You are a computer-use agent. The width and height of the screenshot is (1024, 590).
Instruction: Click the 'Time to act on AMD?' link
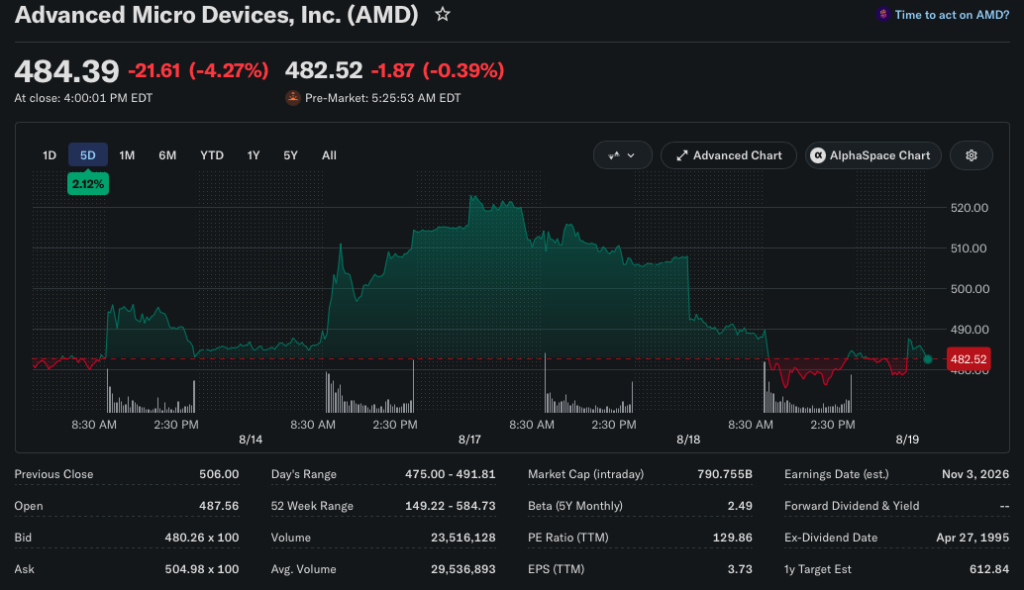[952, 14]
